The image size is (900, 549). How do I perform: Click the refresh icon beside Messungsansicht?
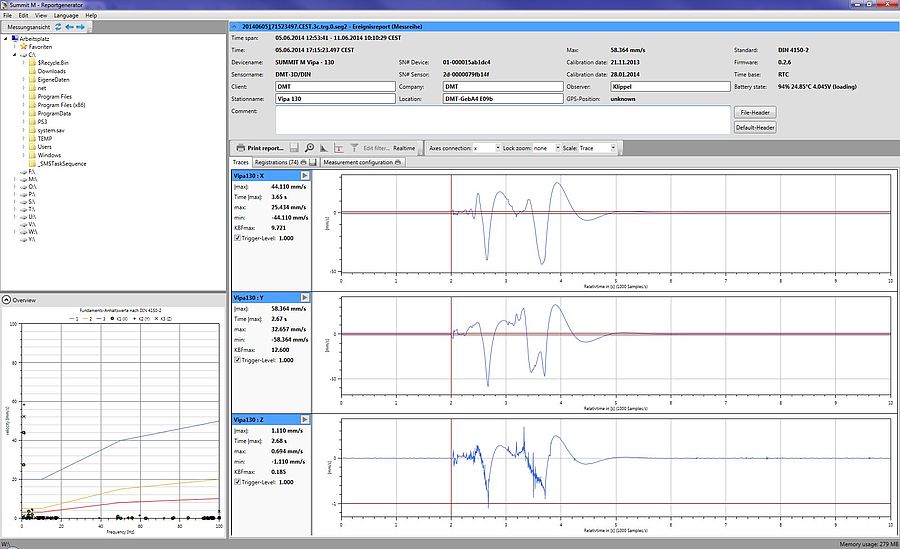[58, 26]
